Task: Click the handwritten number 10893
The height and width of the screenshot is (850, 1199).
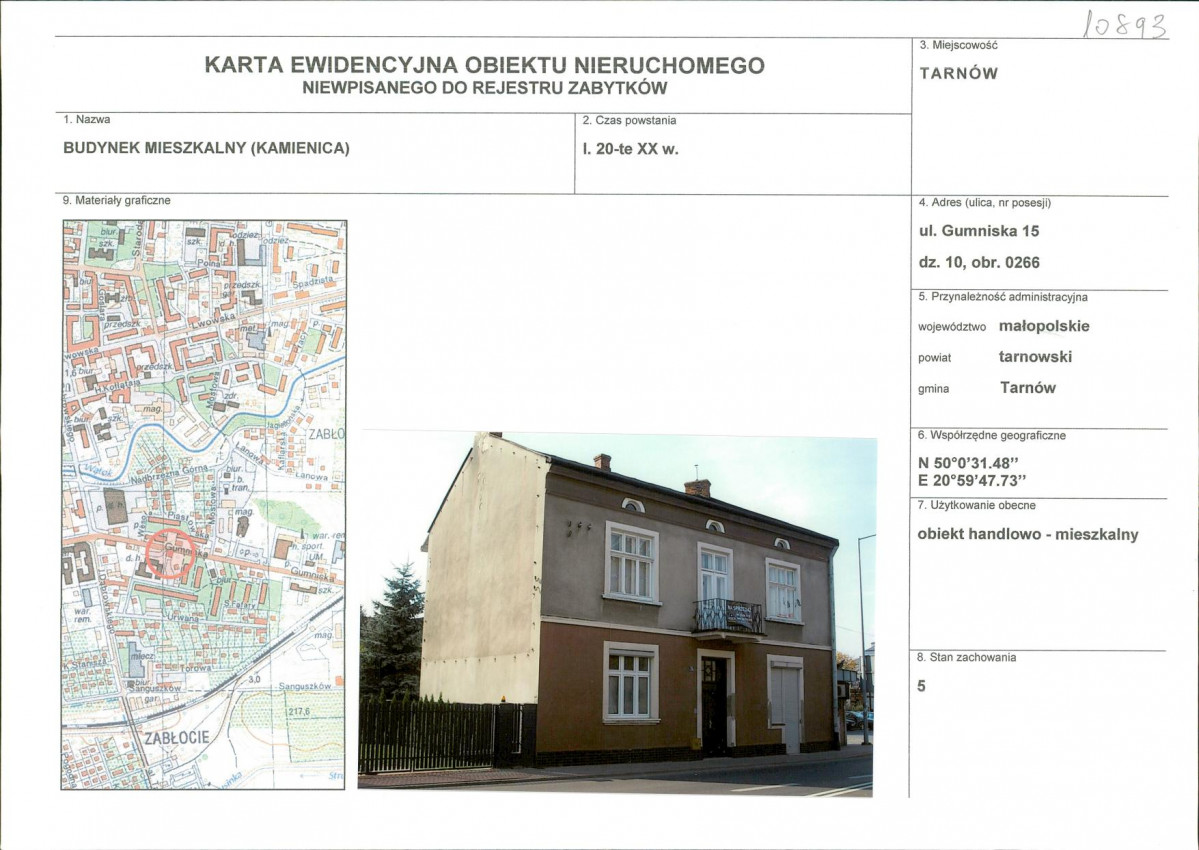Action: (x=1126, y=25)
